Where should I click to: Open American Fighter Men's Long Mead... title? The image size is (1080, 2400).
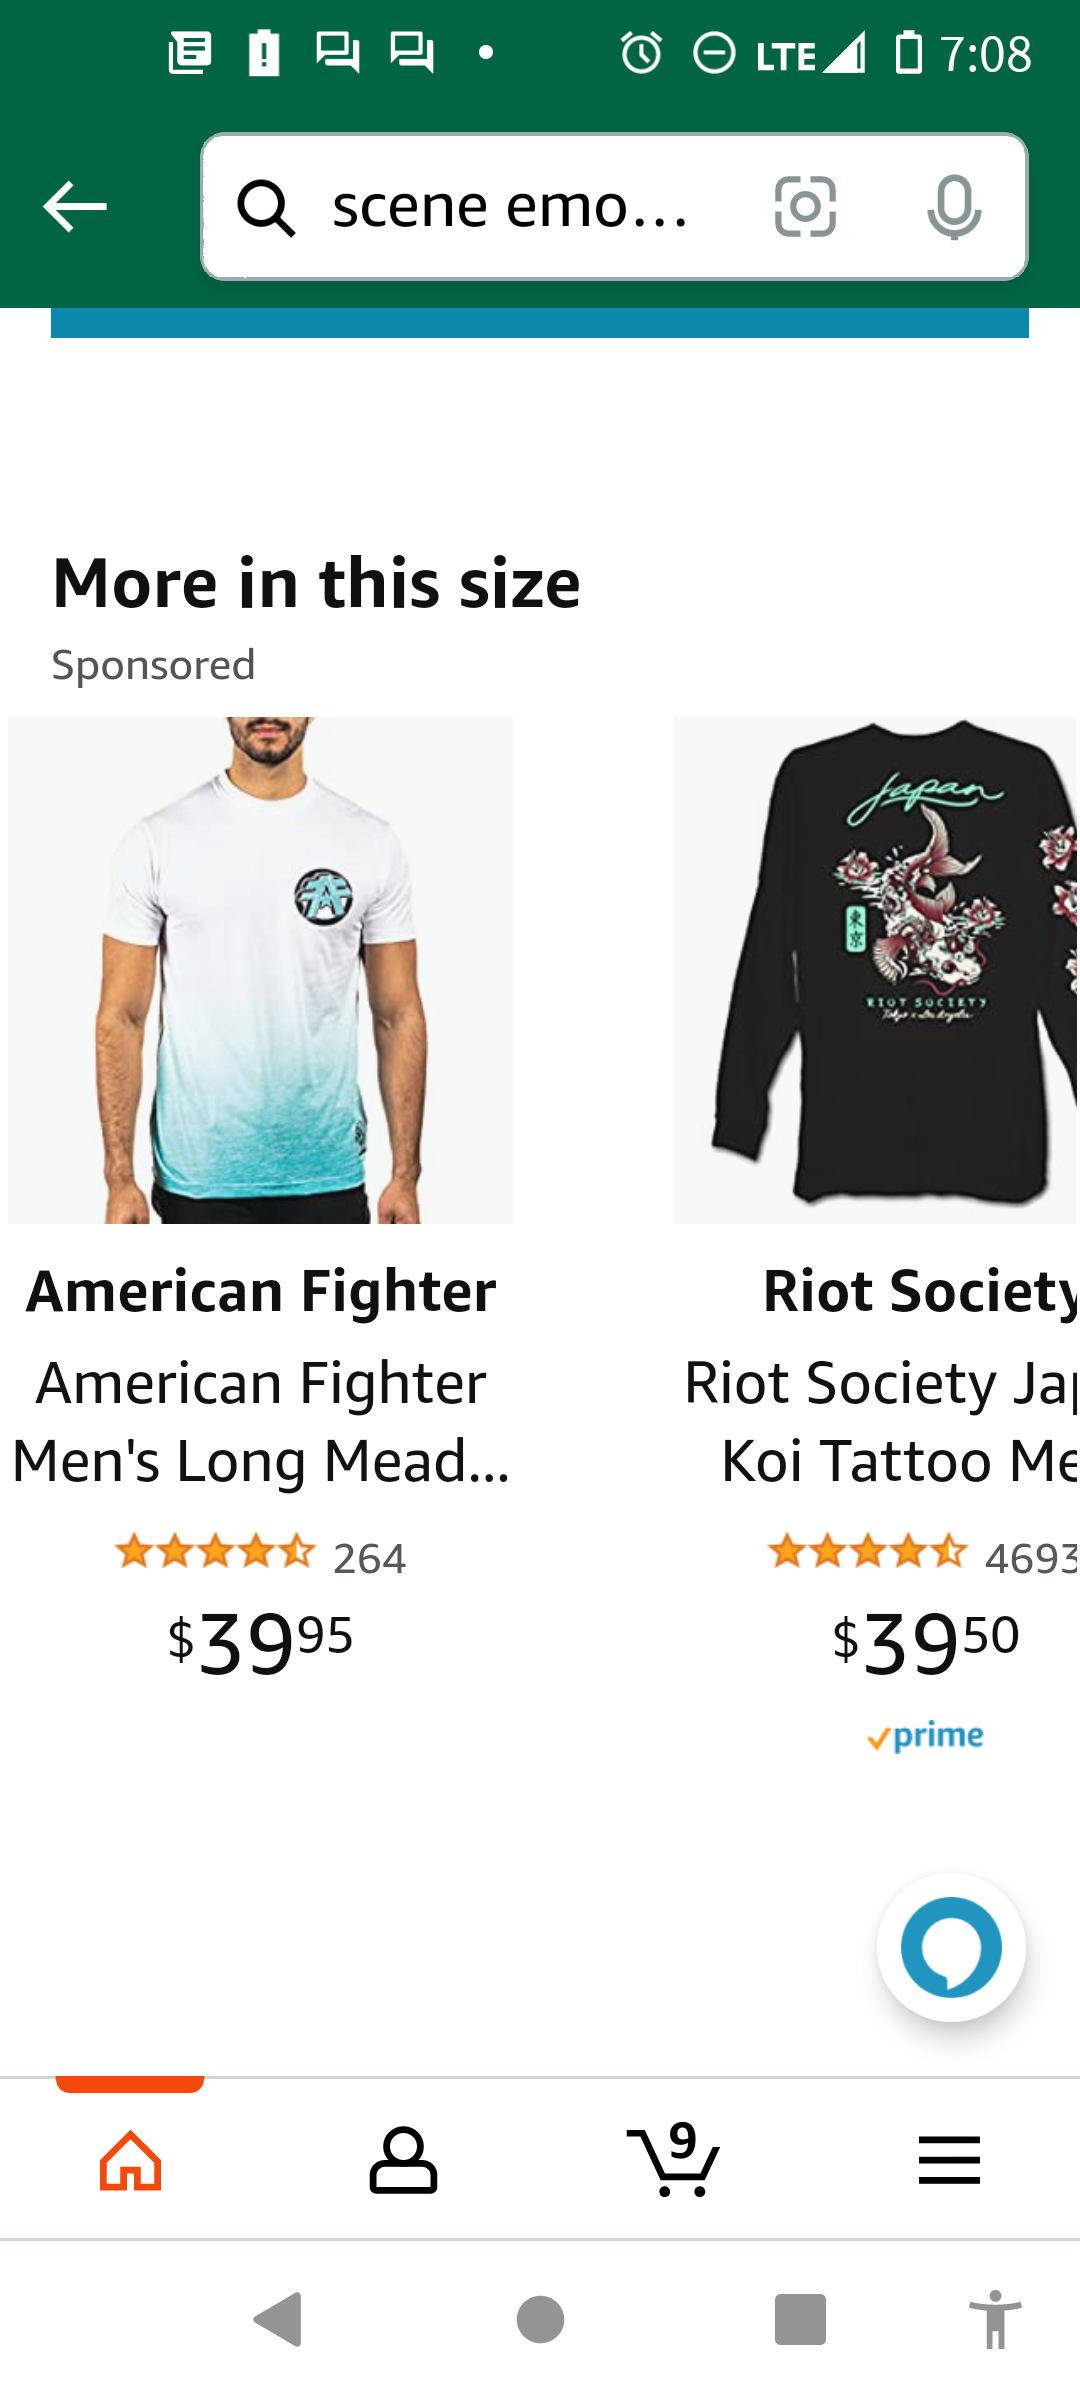261,1421
